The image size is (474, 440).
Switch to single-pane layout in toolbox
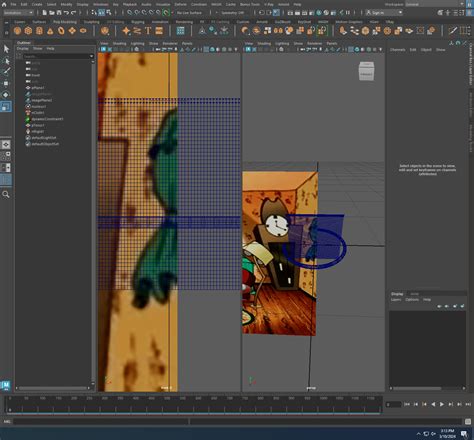[x=6, y=145]
